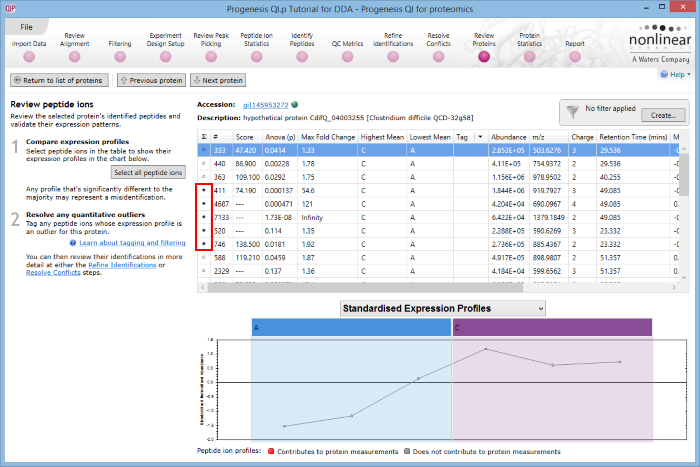Click the globe icon beside accession

[x=295, y=104]
